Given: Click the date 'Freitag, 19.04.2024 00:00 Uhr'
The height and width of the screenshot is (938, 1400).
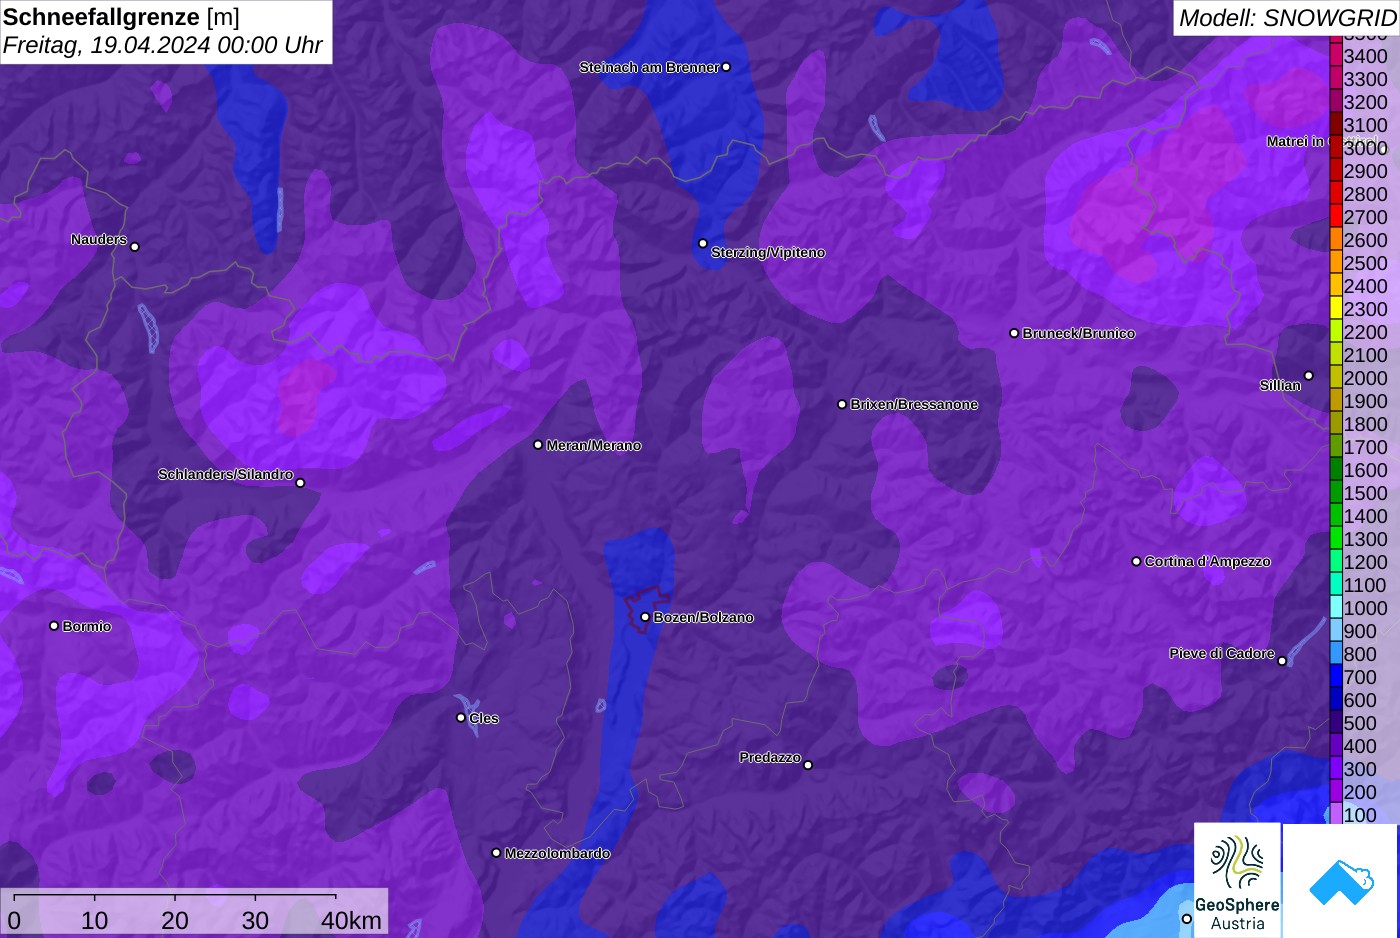Looking at the screenshot, I should 163,45.
